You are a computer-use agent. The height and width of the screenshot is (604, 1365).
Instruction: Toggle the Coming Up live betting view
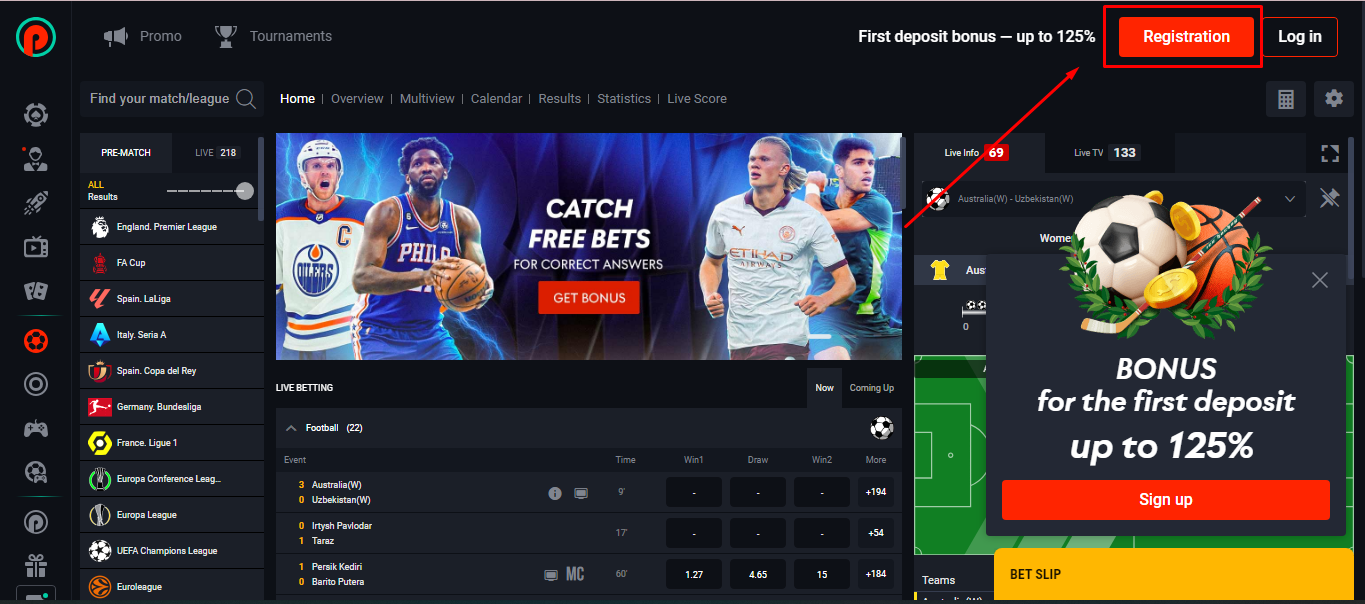(872, 388)
